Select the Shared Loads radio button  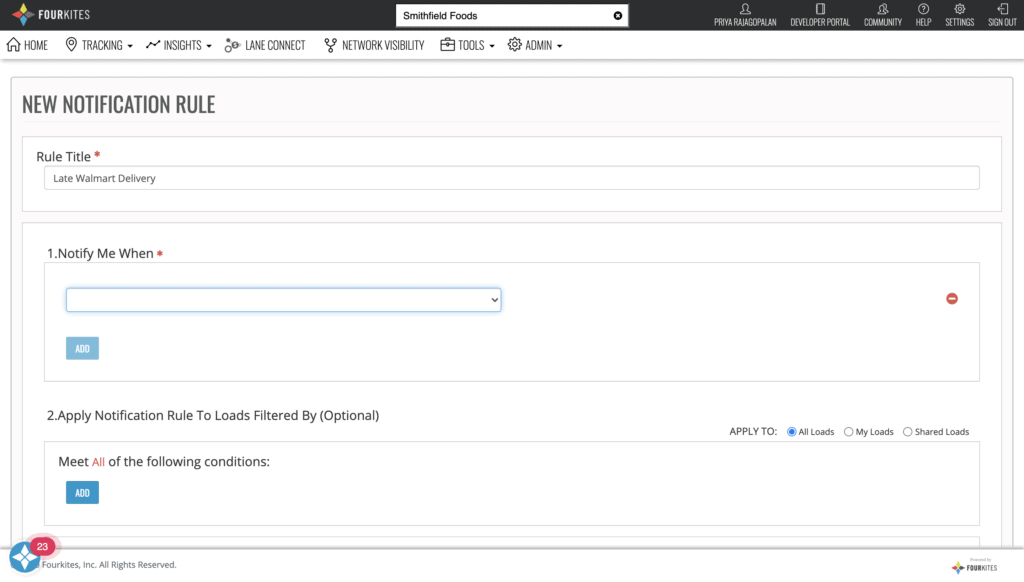pyautogui.click(x=908, y=432)
